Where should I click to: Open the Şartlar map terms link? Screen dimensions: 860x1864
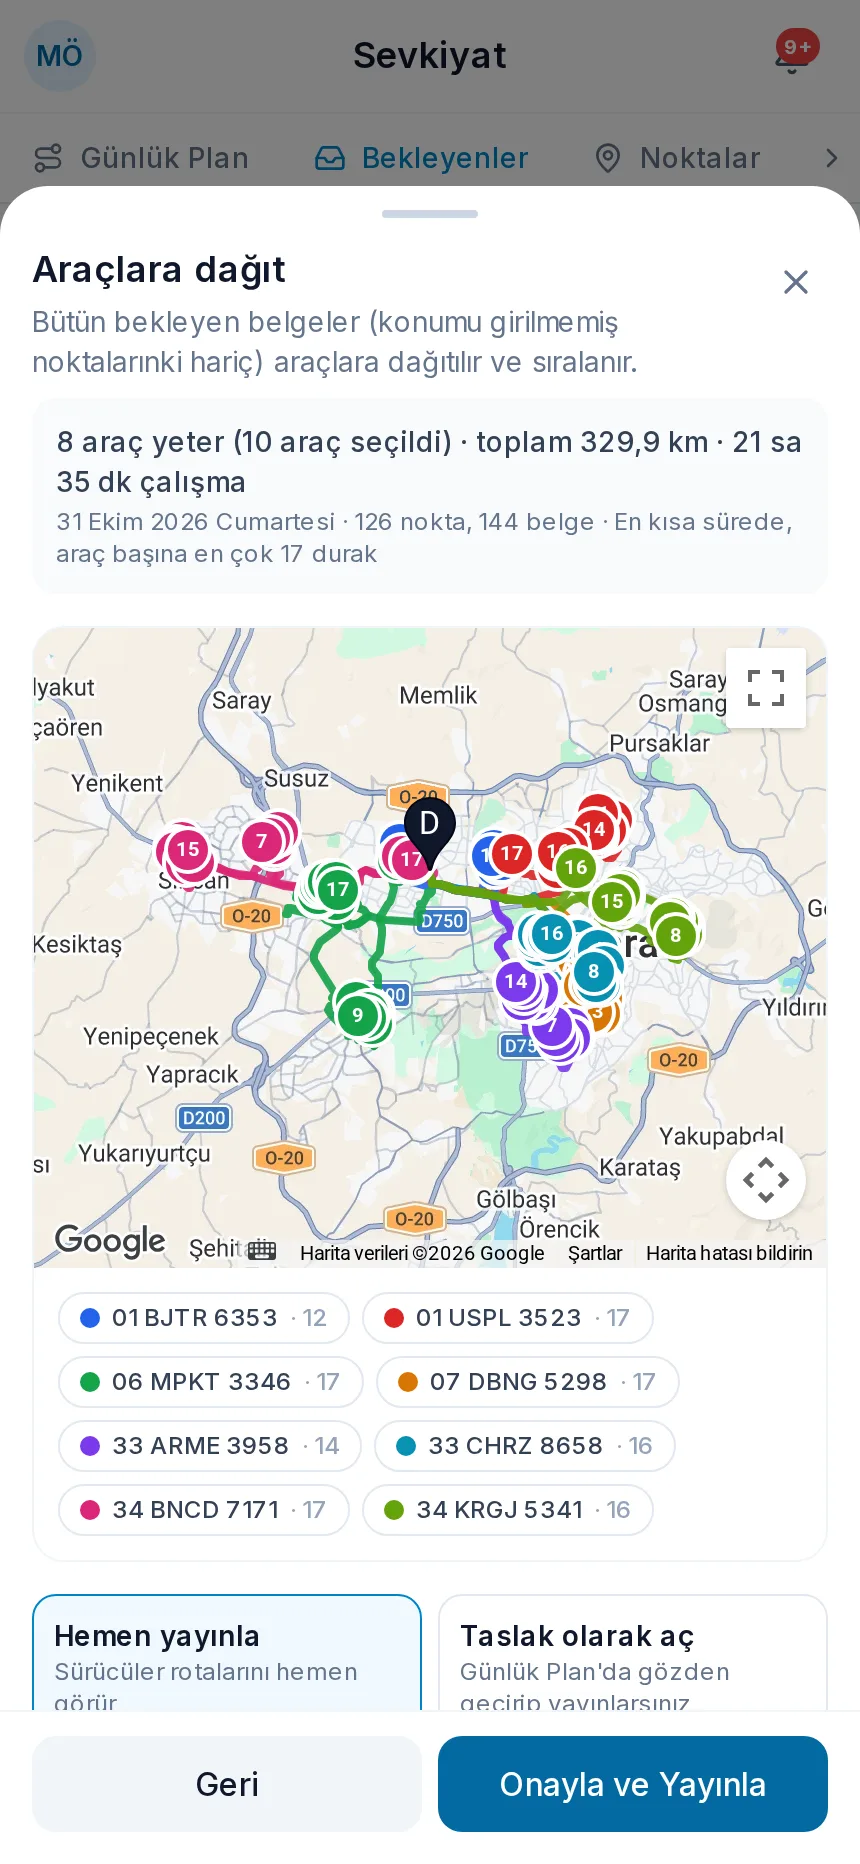tap(595, 1253)
